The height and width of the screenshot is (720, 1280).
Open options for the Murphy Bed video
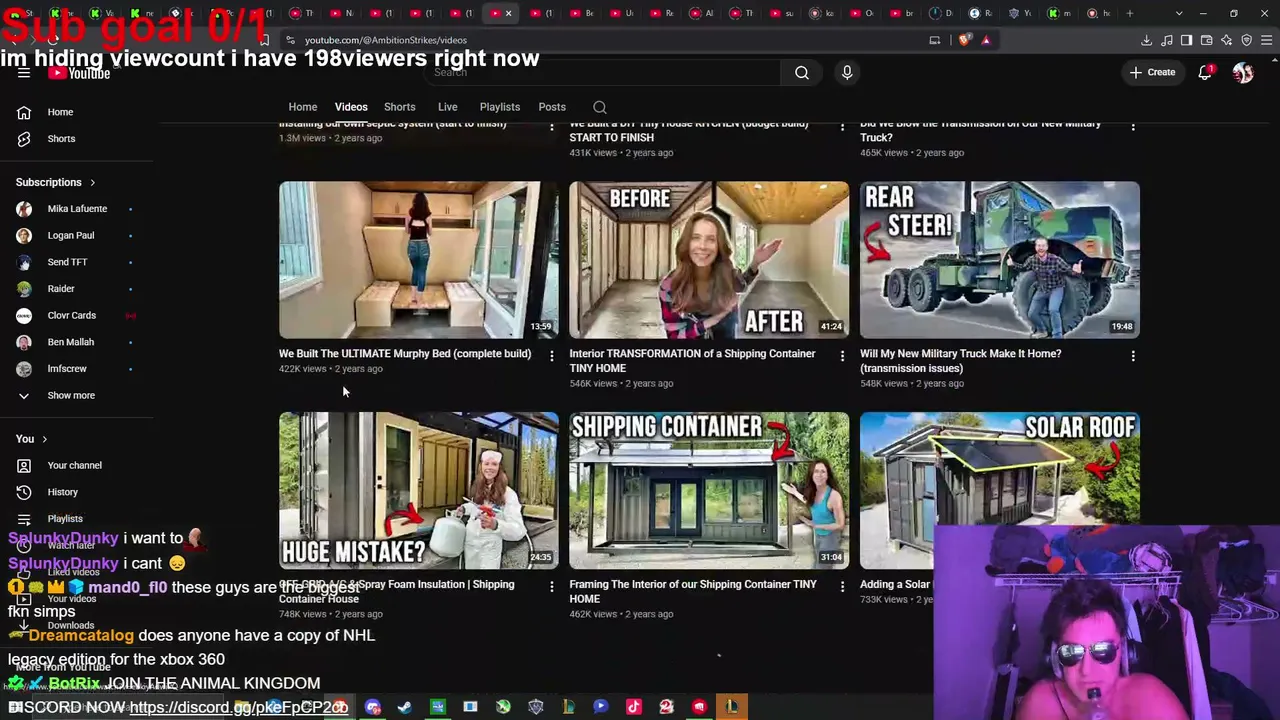pyautogui.click(x=551, y=355)
